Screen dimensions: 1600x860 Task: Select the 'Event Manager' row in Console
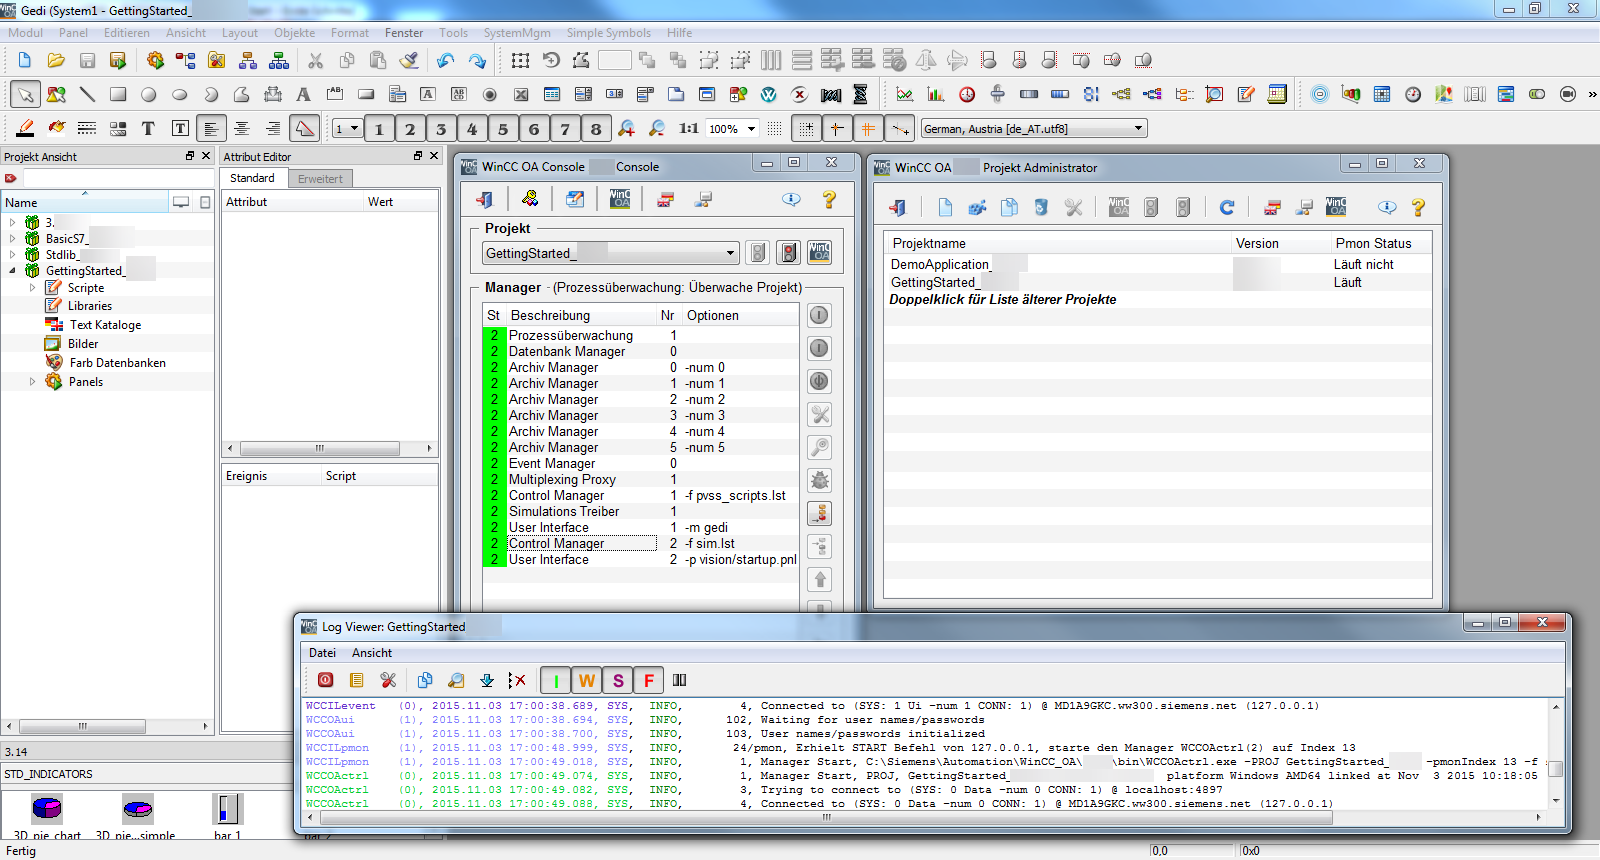(x=640, y=464)
